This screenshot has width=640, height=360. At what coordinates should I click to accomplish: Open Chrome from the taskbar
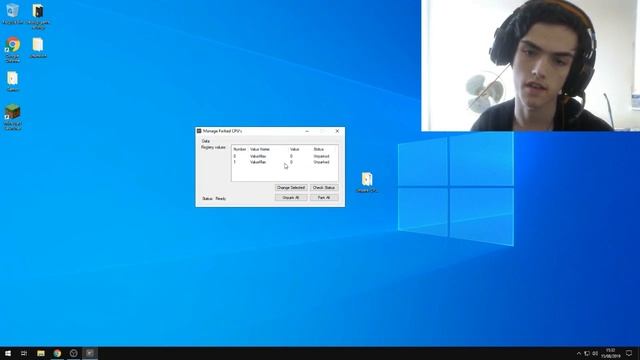(x=57, y=353)
